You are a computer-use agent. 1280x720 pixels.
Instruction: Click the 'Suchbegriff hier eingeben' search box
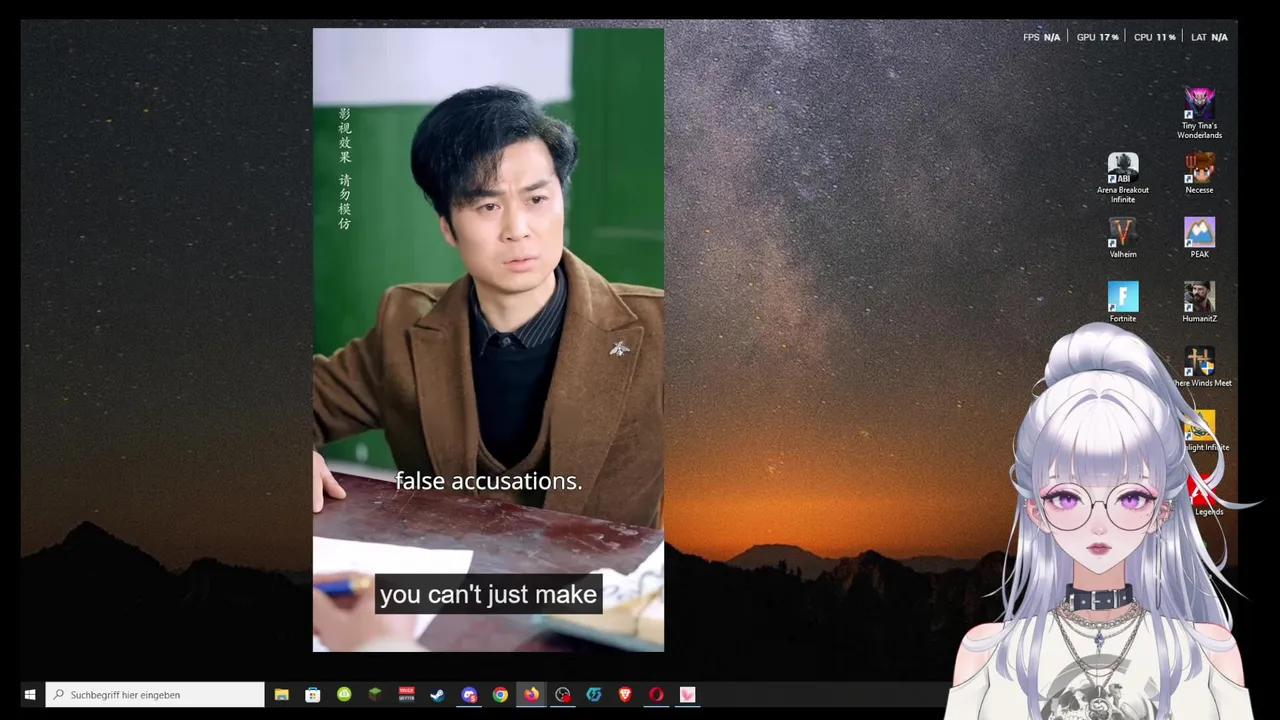tap(155, 695)
